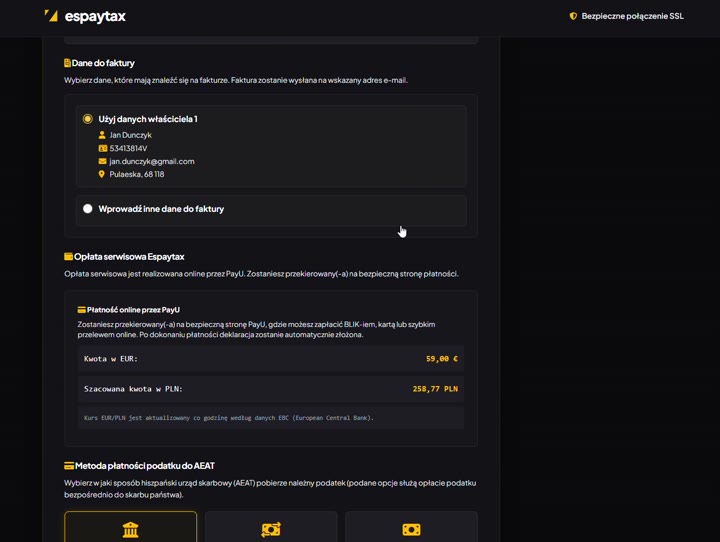
Task: Click the ID number '53413814V'
Action: coord(128,148)
